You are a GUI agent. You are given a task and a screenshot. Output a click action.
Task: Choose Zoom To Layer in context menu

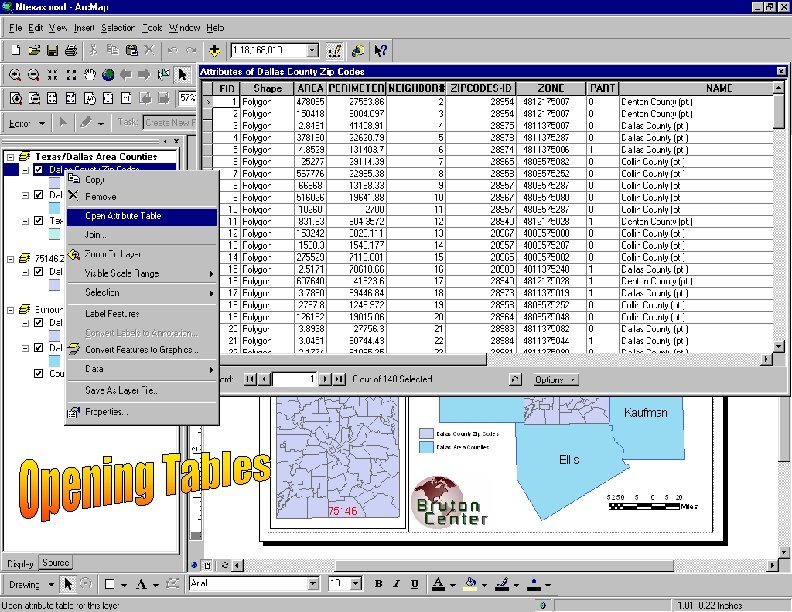[x=142, y=254]
